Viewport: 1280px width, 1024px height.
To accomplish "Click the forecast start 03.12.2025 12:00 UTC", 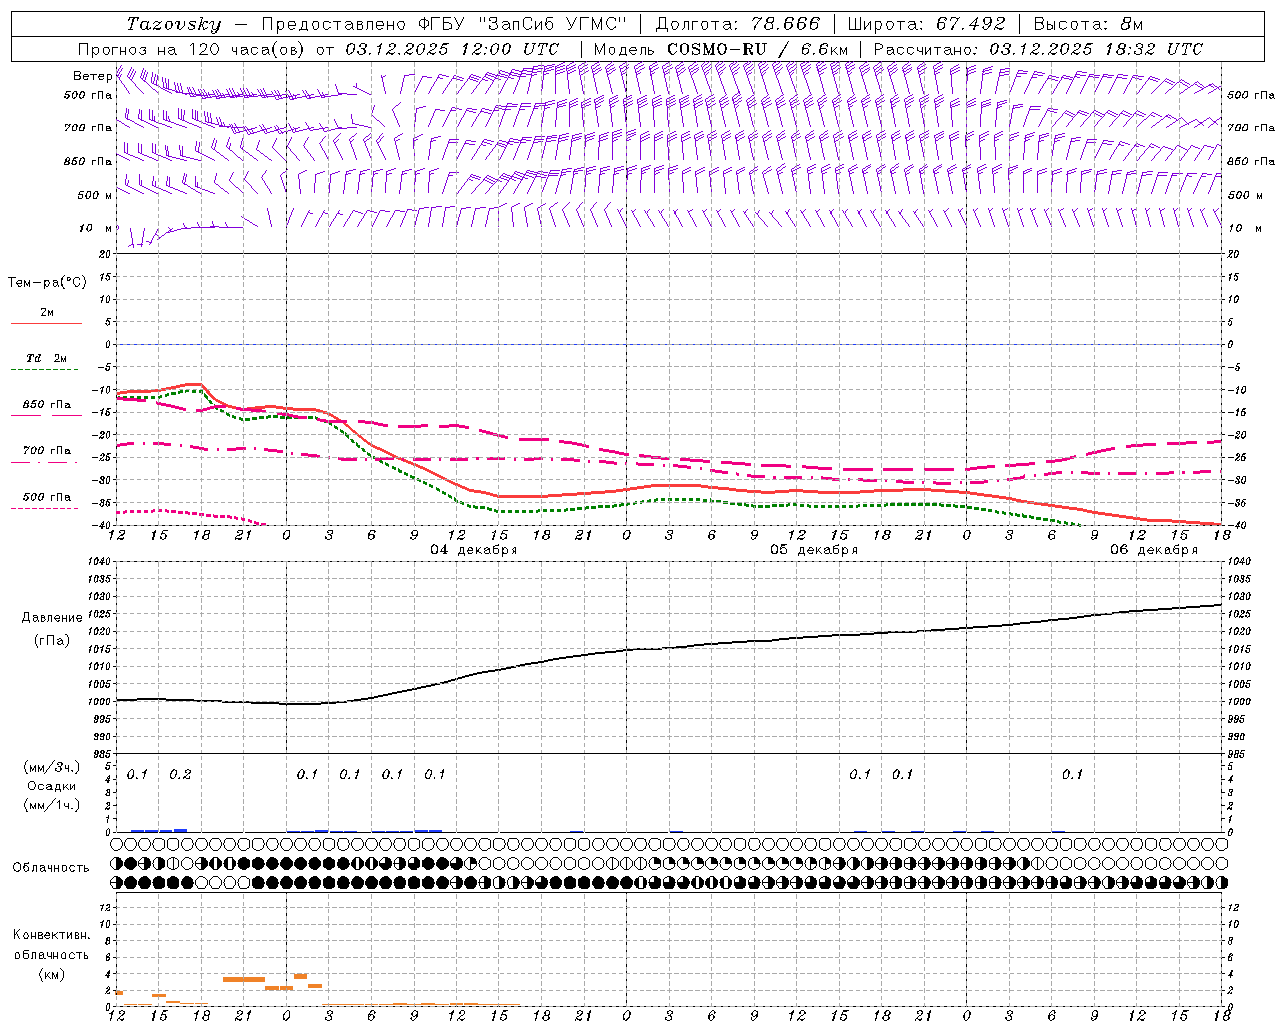I will point(452,49).
